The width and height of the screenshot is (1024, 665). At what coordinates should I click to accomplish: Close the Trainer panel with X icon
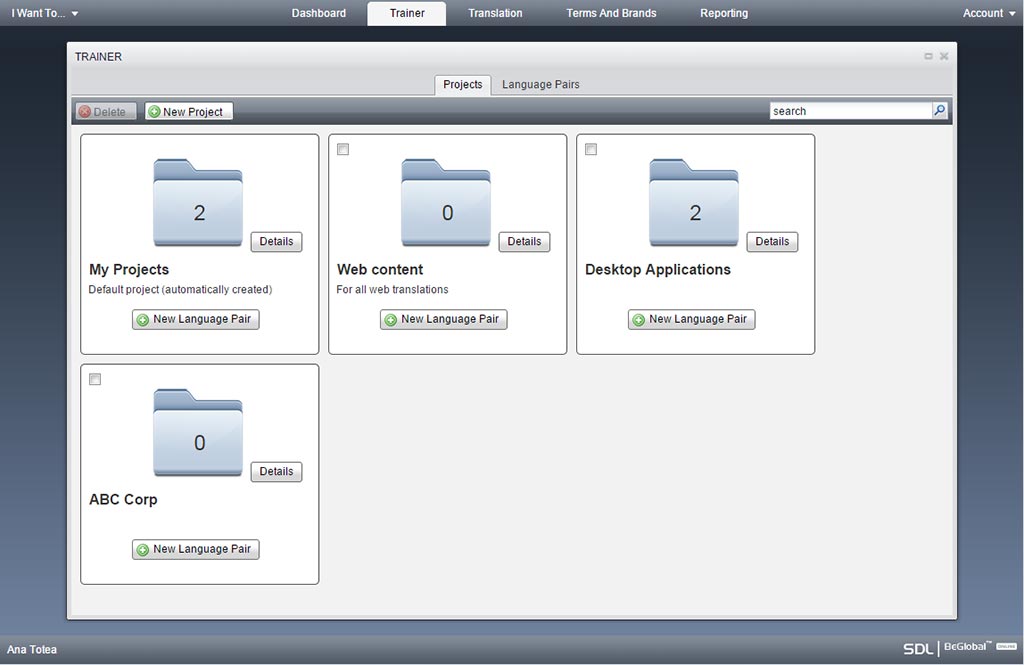pos(944,57)
